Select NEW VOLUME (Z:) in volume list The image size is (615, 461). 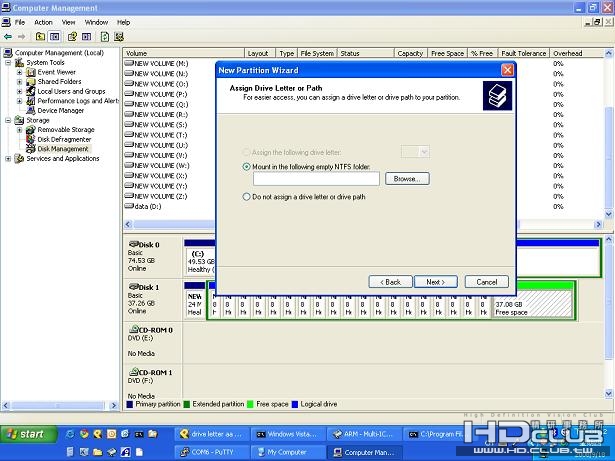click(x=156, y=196)
